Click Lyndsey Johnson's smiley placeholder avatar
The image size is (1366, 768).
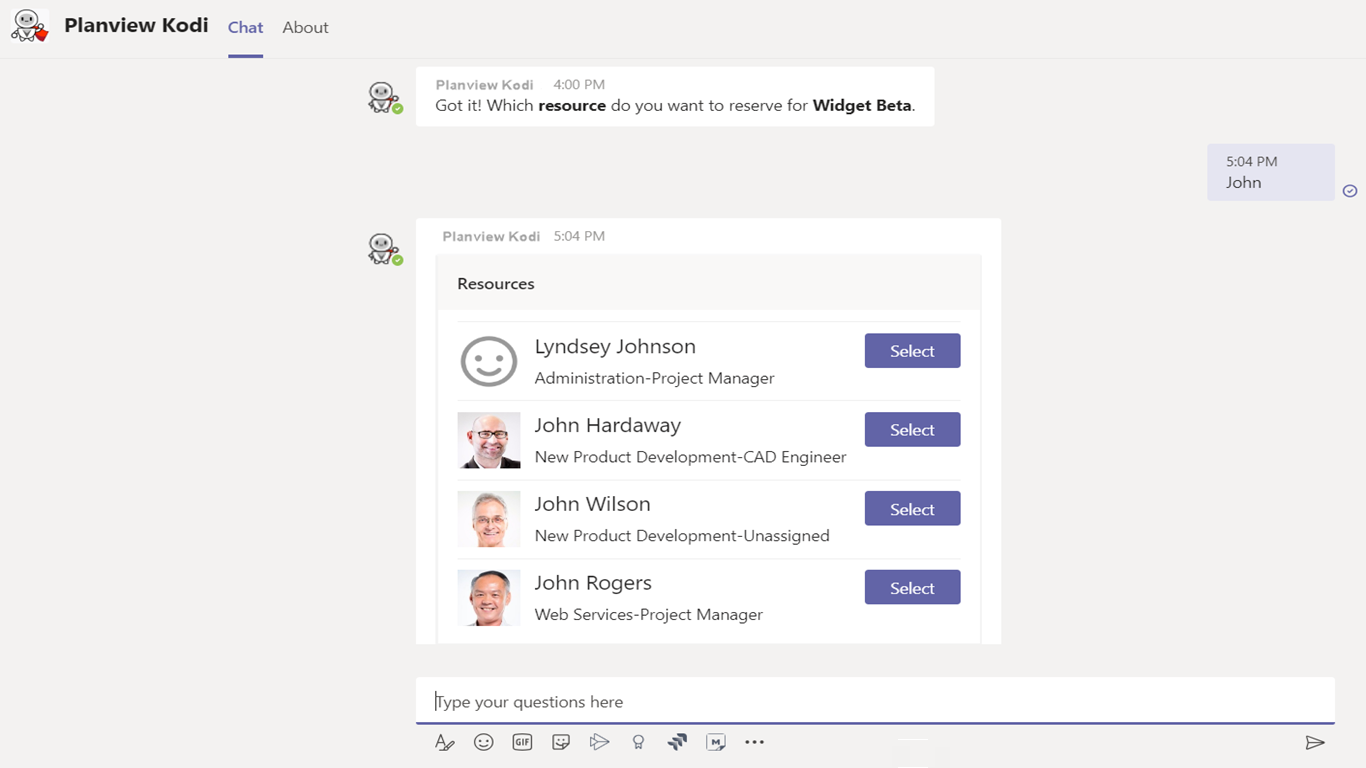489,361
